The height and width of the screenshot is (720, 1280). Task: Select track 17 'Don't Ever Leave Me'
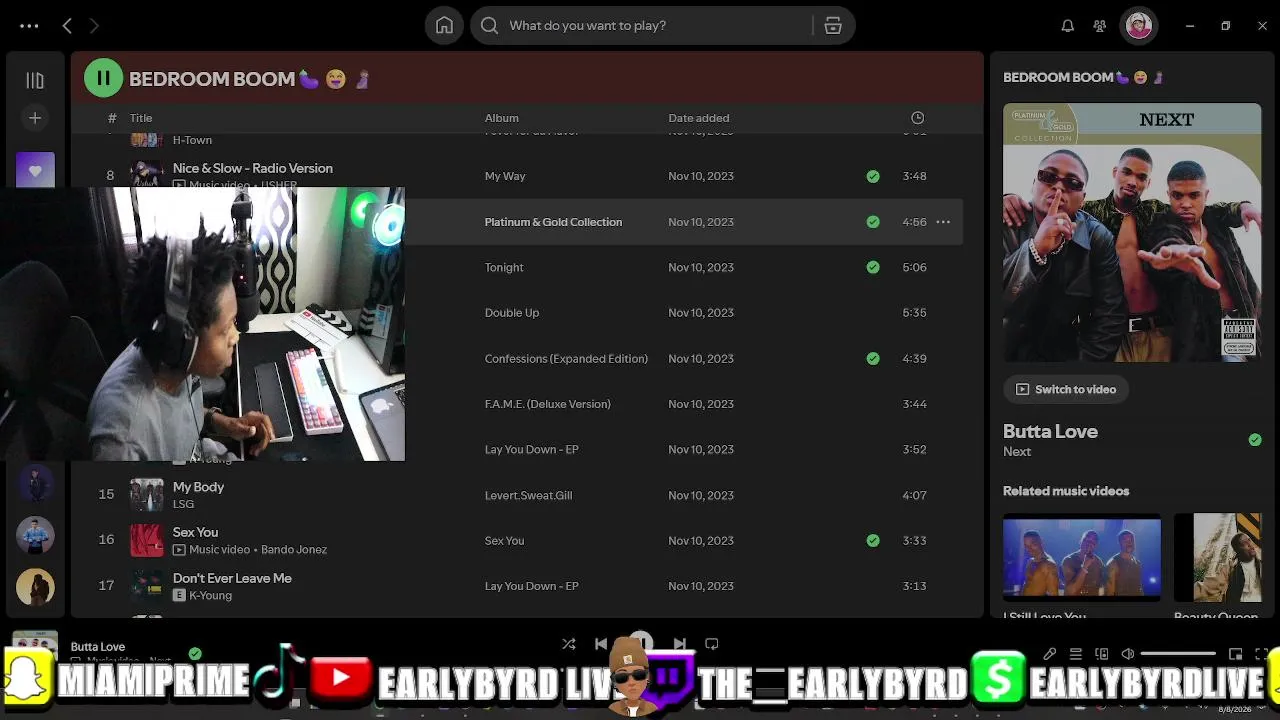point(232,578)
